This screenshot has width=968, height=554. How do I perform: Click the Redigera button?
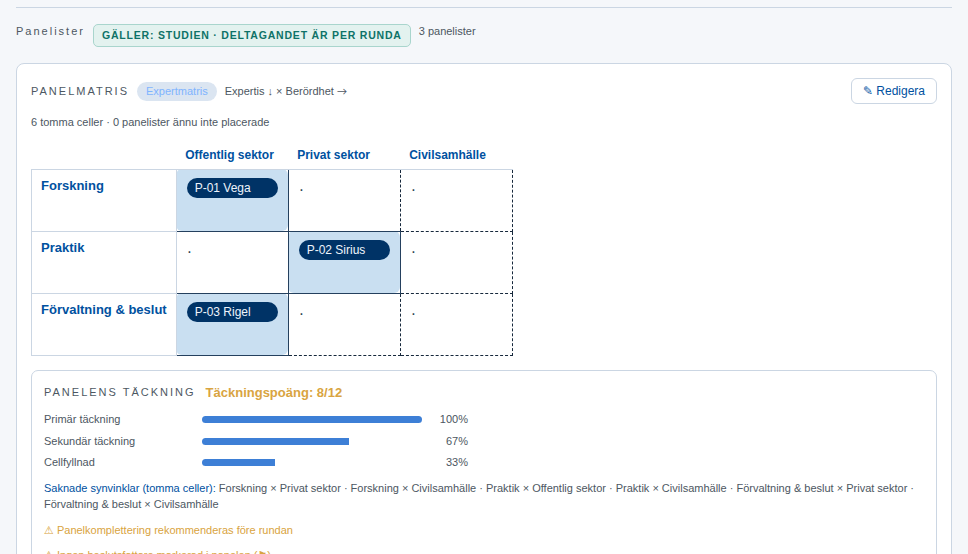pos(893,91)
